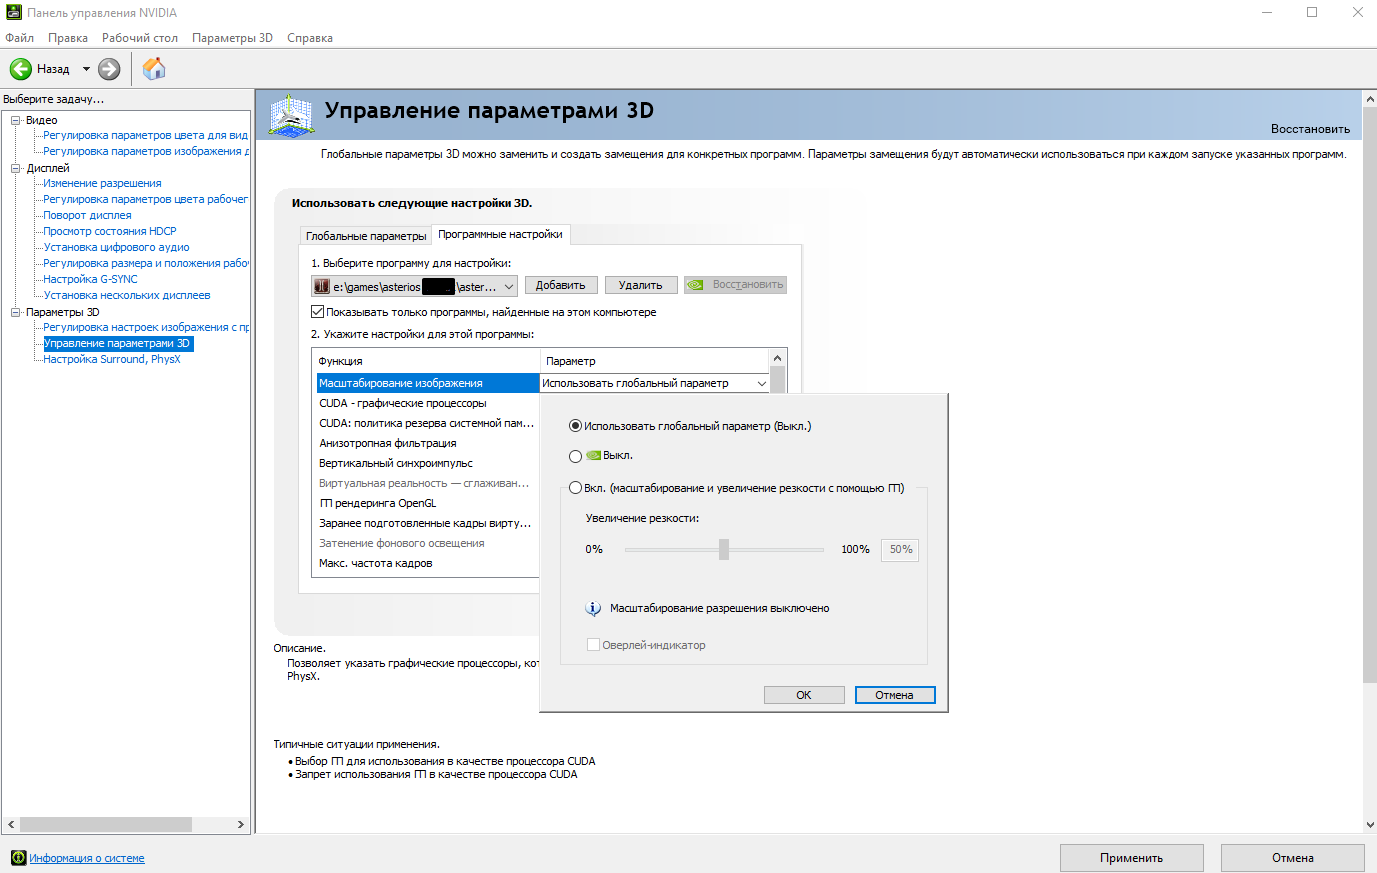This screenshot has height=873, width=1377.
Task: Open the Параметры 3D menu
Action: [232, 38]
